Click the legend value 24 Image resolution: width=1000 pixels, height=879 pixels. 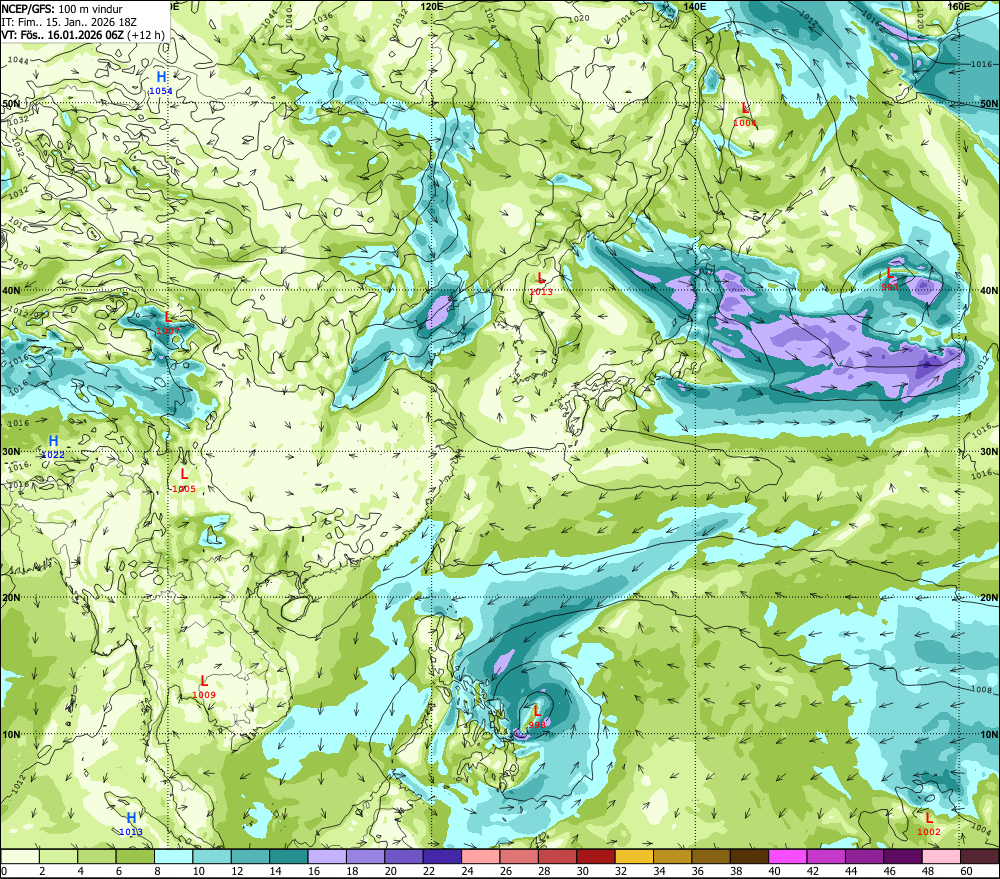click(467, 871)
